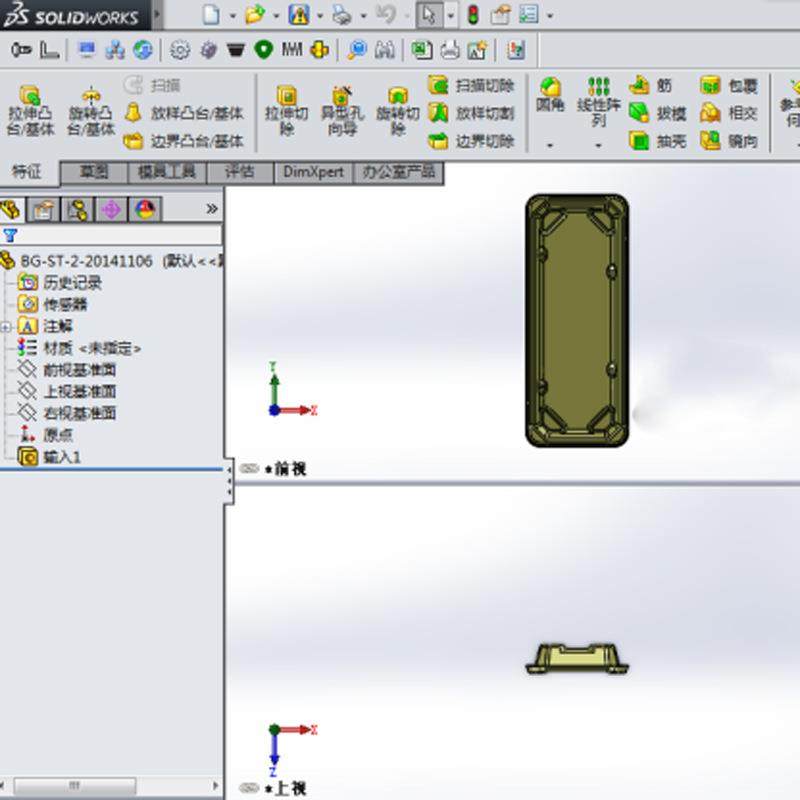Open the dropdown arrow beside the Open icon
This screenshot has height=800, width=800.
[277, 15]
